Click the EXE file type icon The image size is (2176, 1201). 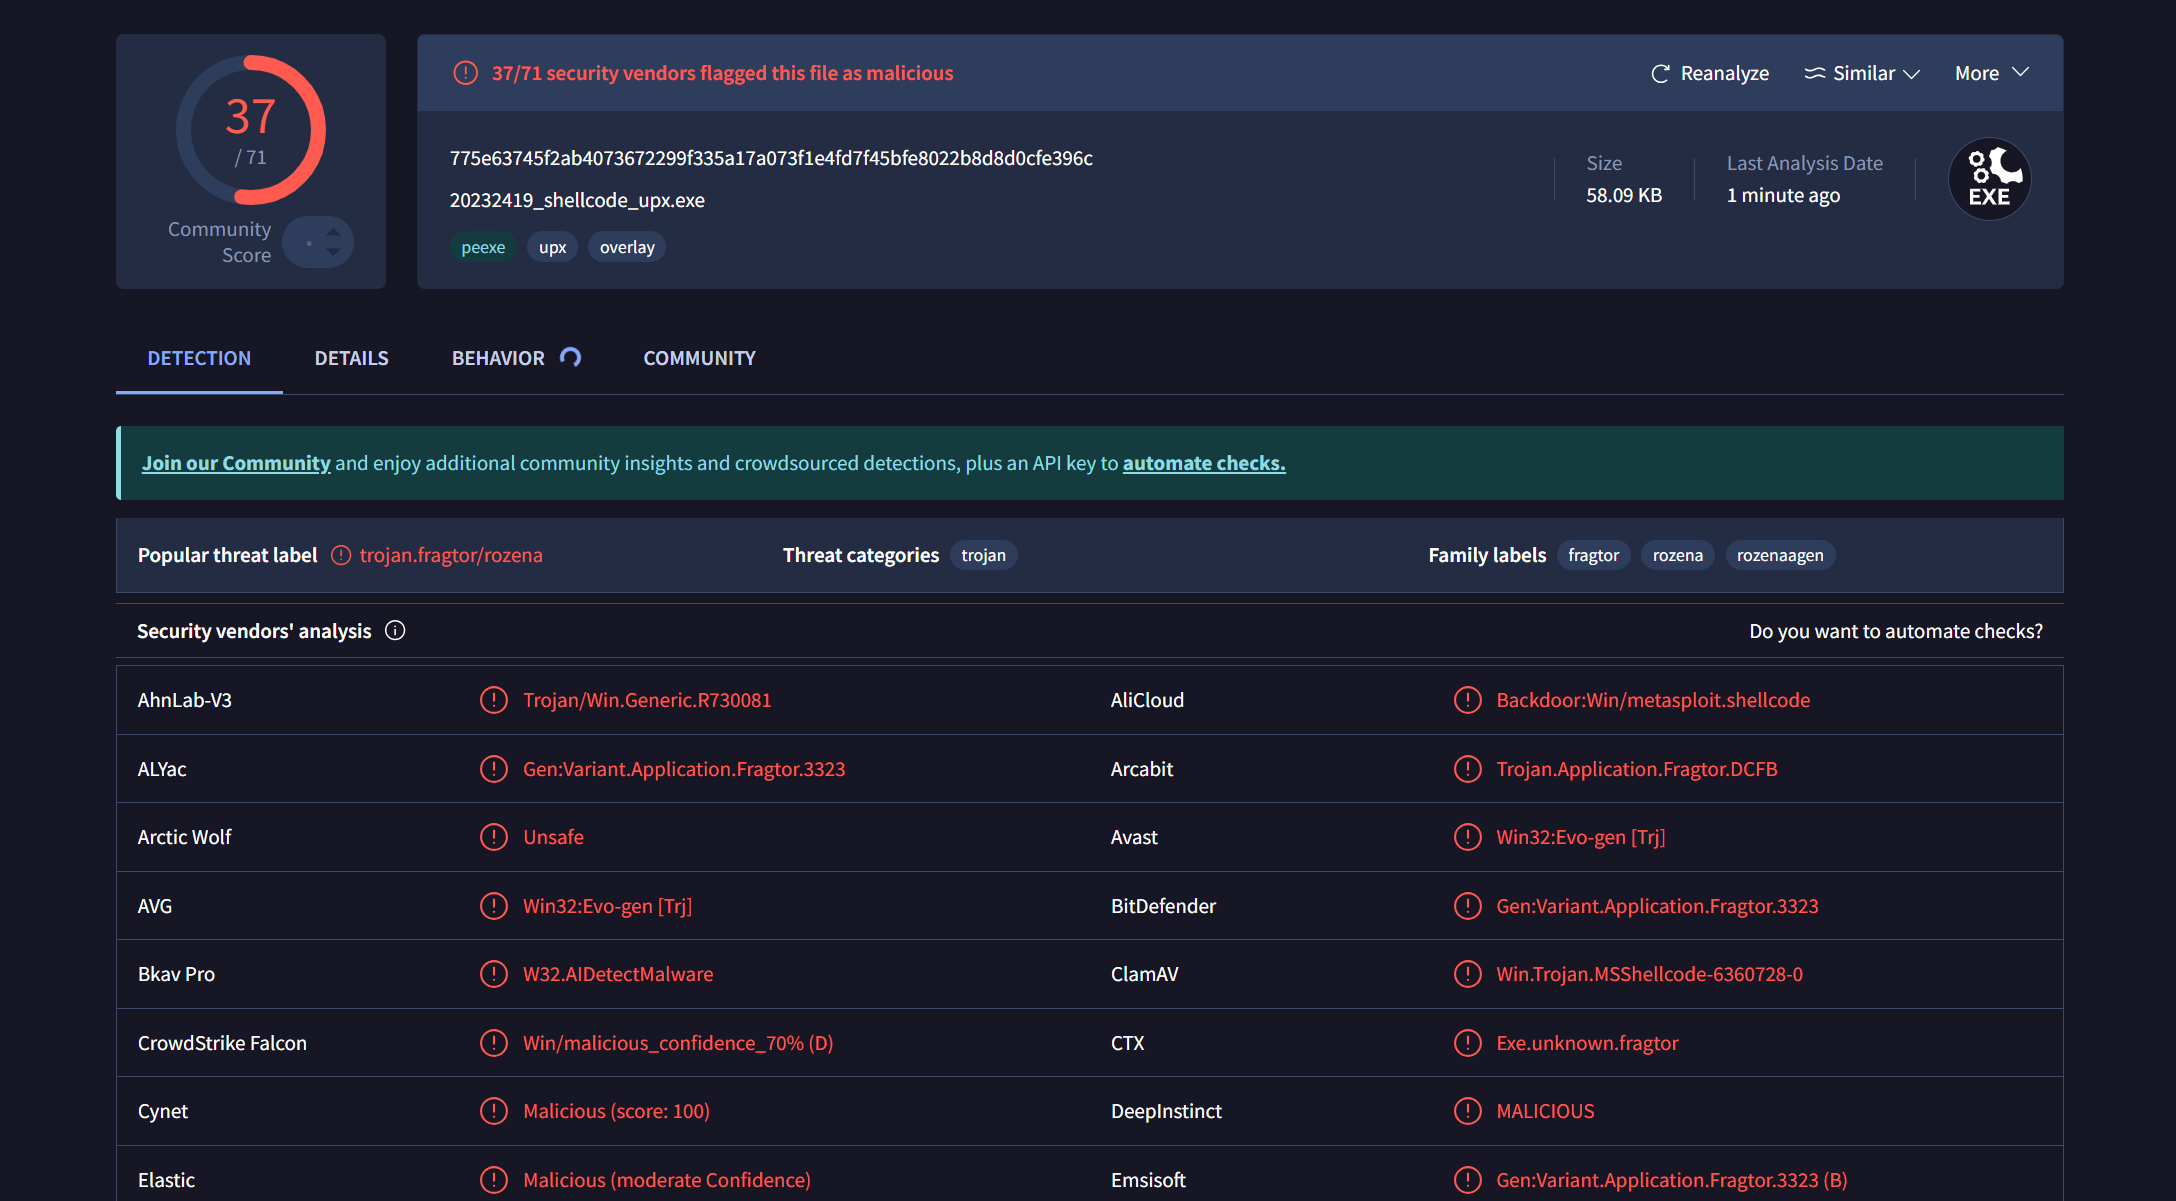[1989, 179]
